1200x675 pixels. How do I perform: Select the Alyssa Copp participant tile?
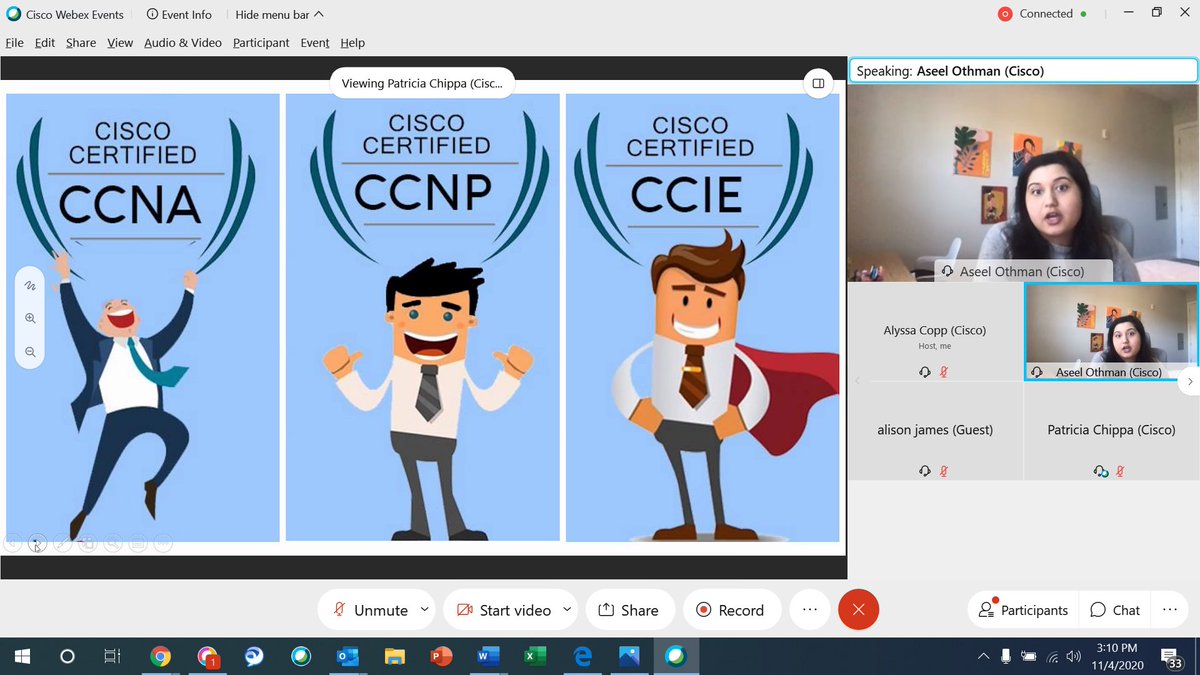tap(936, 332)
